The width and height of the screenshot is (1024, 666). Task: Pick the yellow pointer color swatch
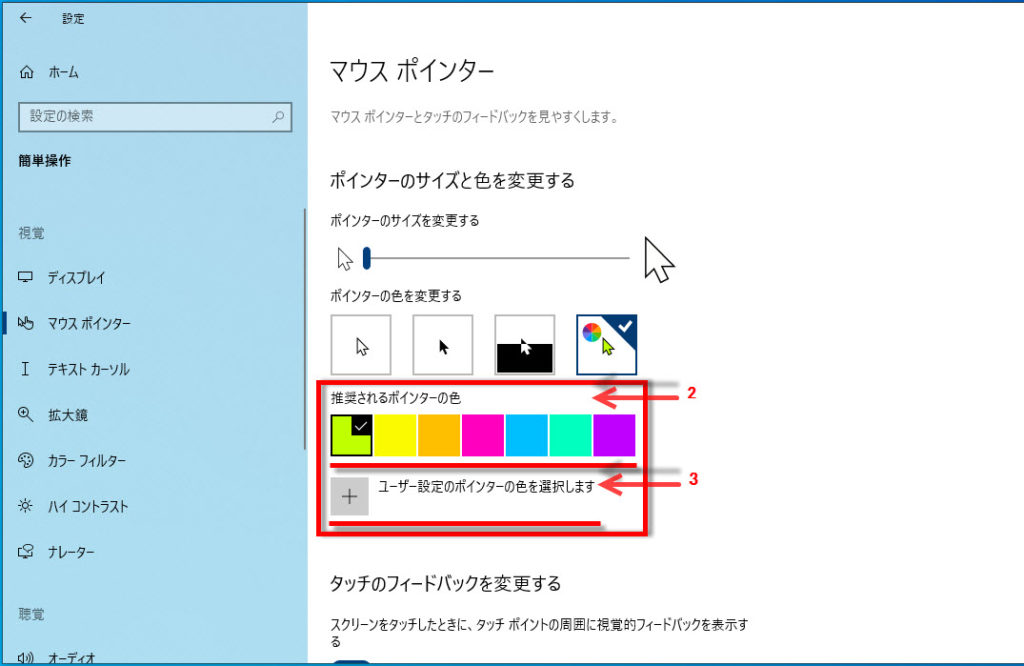[x=395, y=436]
